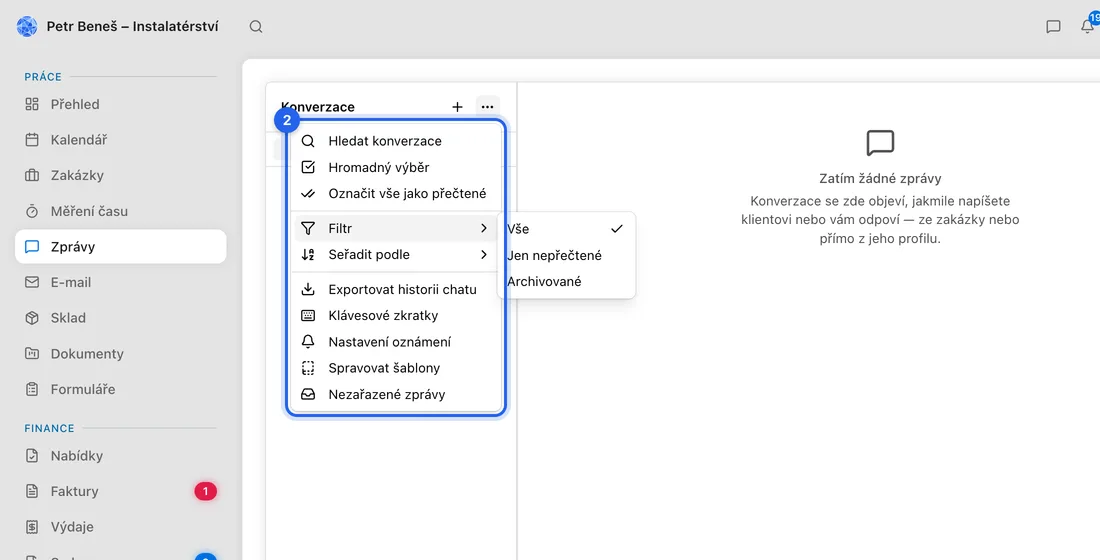The width and height of the screenshot is (1100, 560).
Task: Open the chat bubble icon in top bar
Action: (x=1053, y=27)
